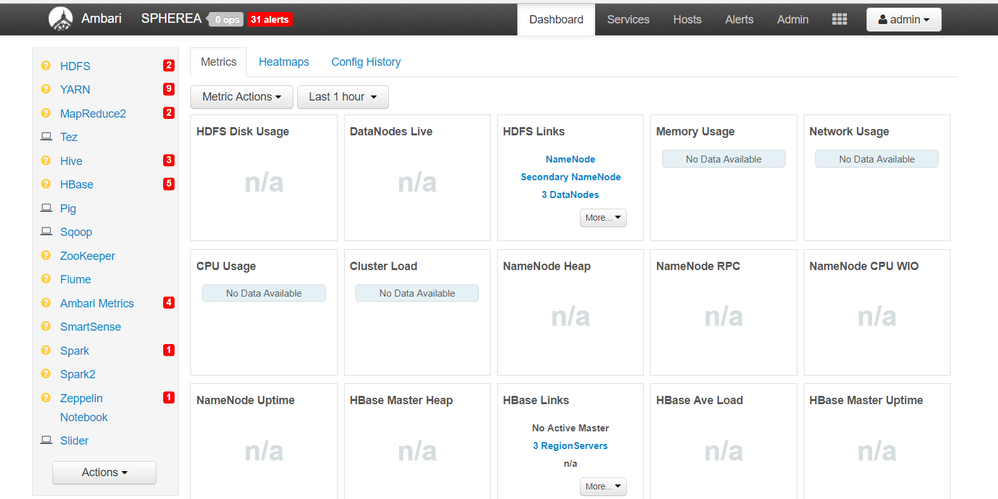Click the 31 alerts button

tap(270, 19)
